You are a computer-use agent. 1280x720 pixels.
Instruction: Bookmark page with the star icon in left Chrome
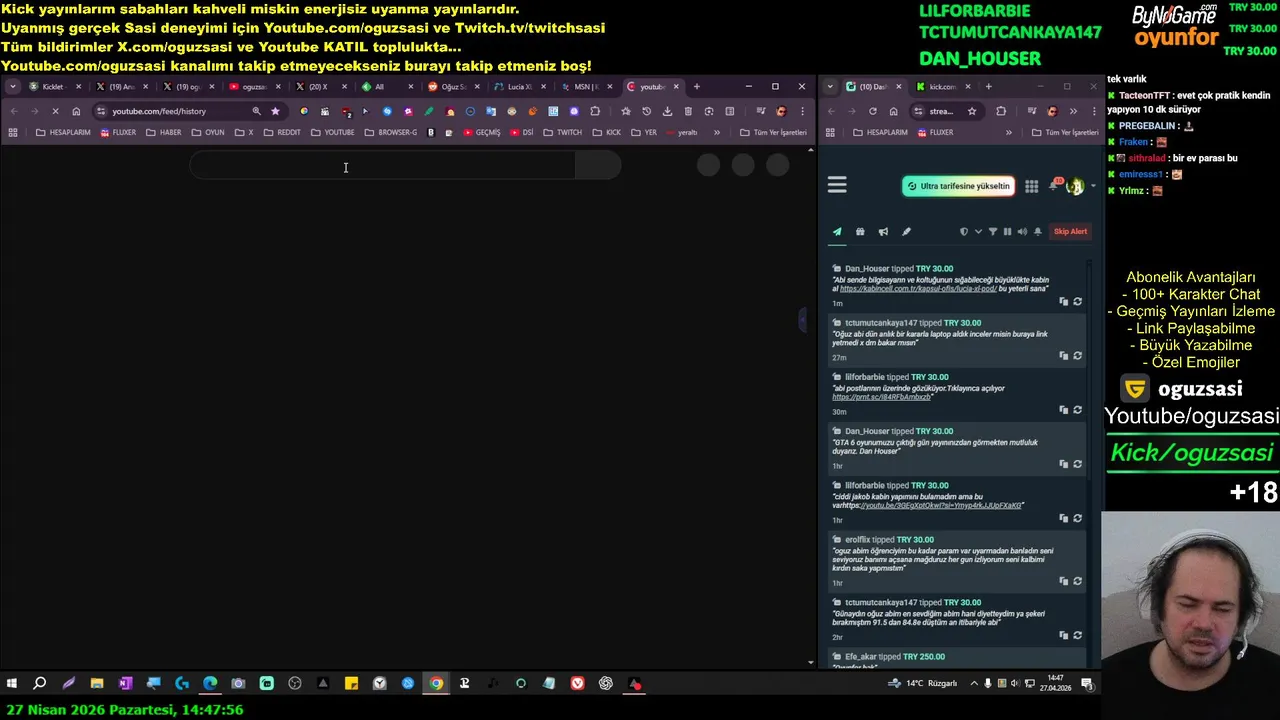(275, 111)
